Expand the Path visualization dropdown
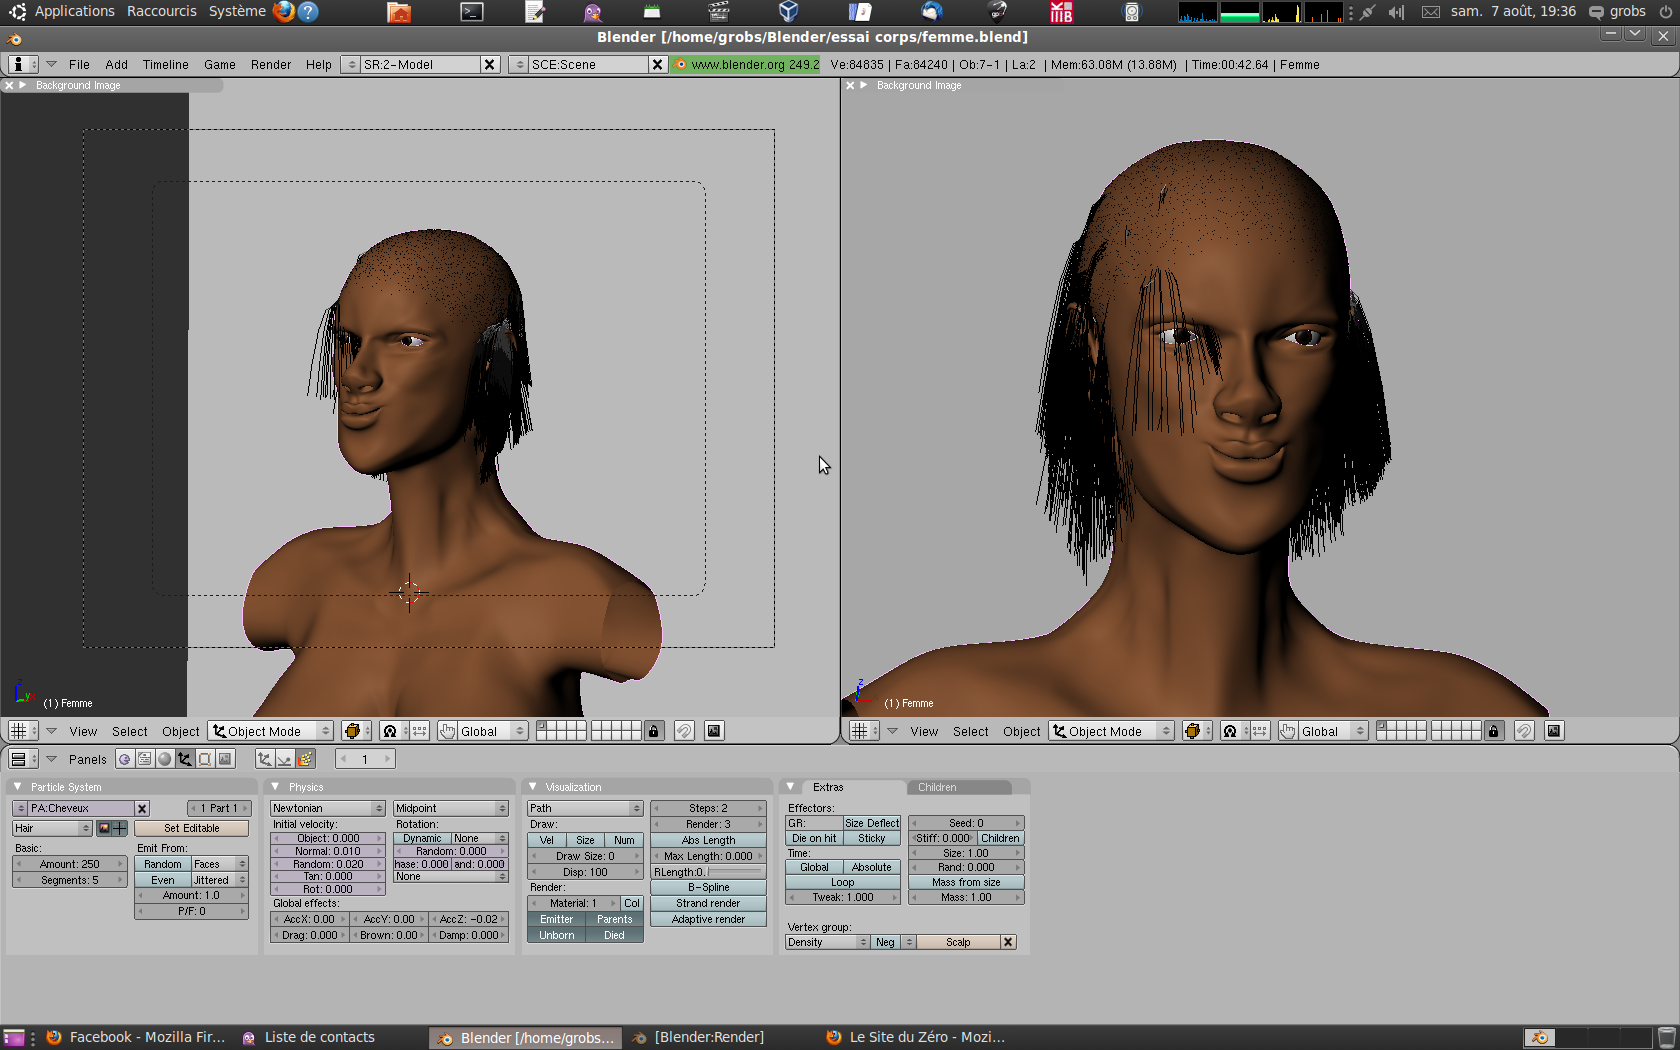This screenshot has height=1050, width=1680. pyautogui.click(x=585, y=808)
